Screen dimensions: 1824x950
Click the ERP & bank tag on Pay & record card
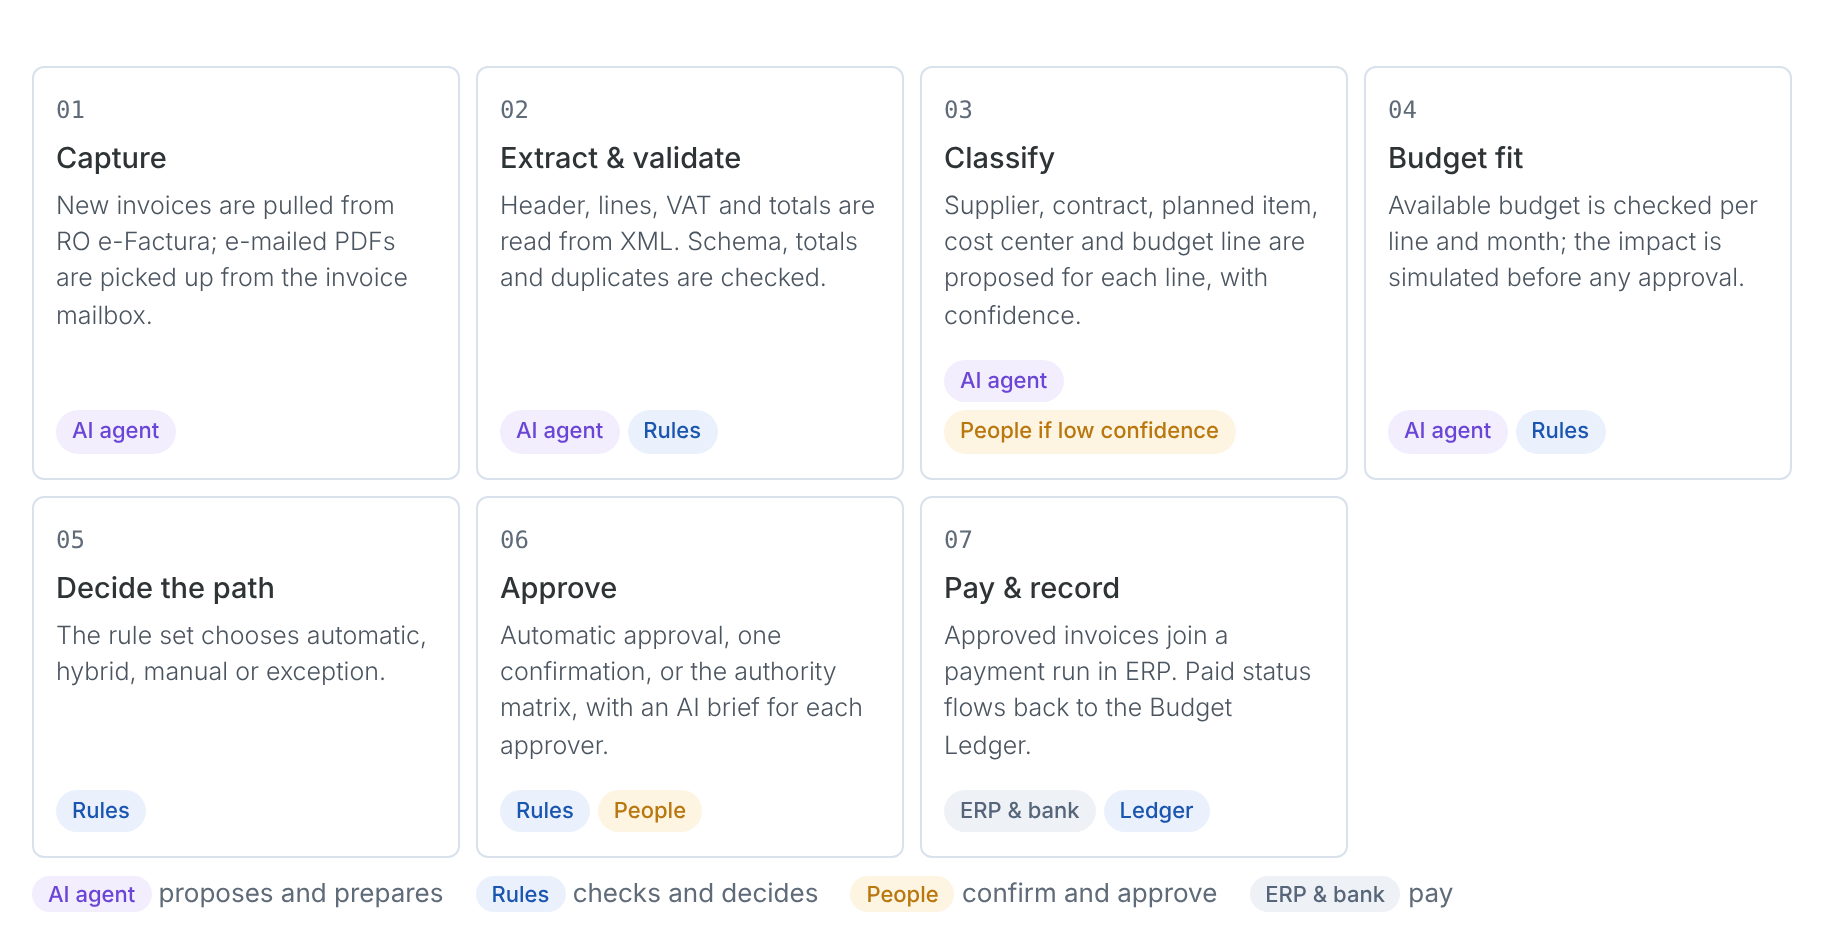pos(1020,811)
